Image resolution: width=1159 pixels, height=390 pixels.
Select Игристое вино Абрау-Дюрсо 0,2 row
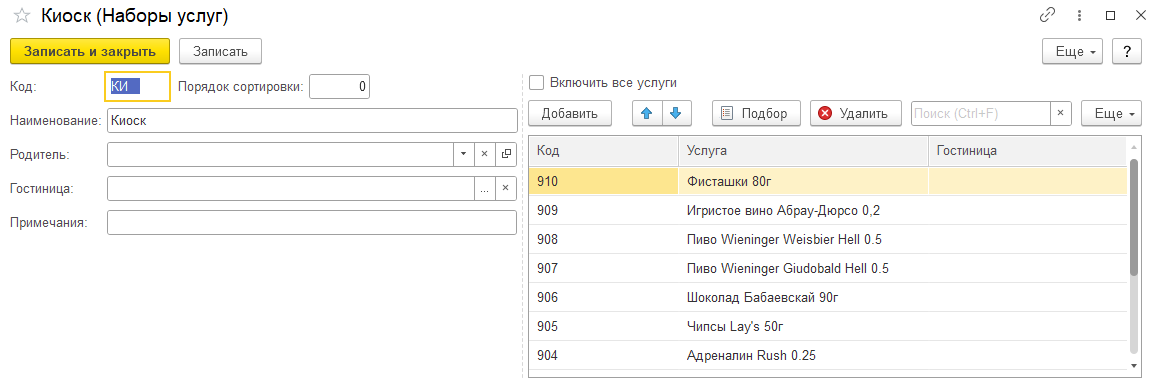829,210
